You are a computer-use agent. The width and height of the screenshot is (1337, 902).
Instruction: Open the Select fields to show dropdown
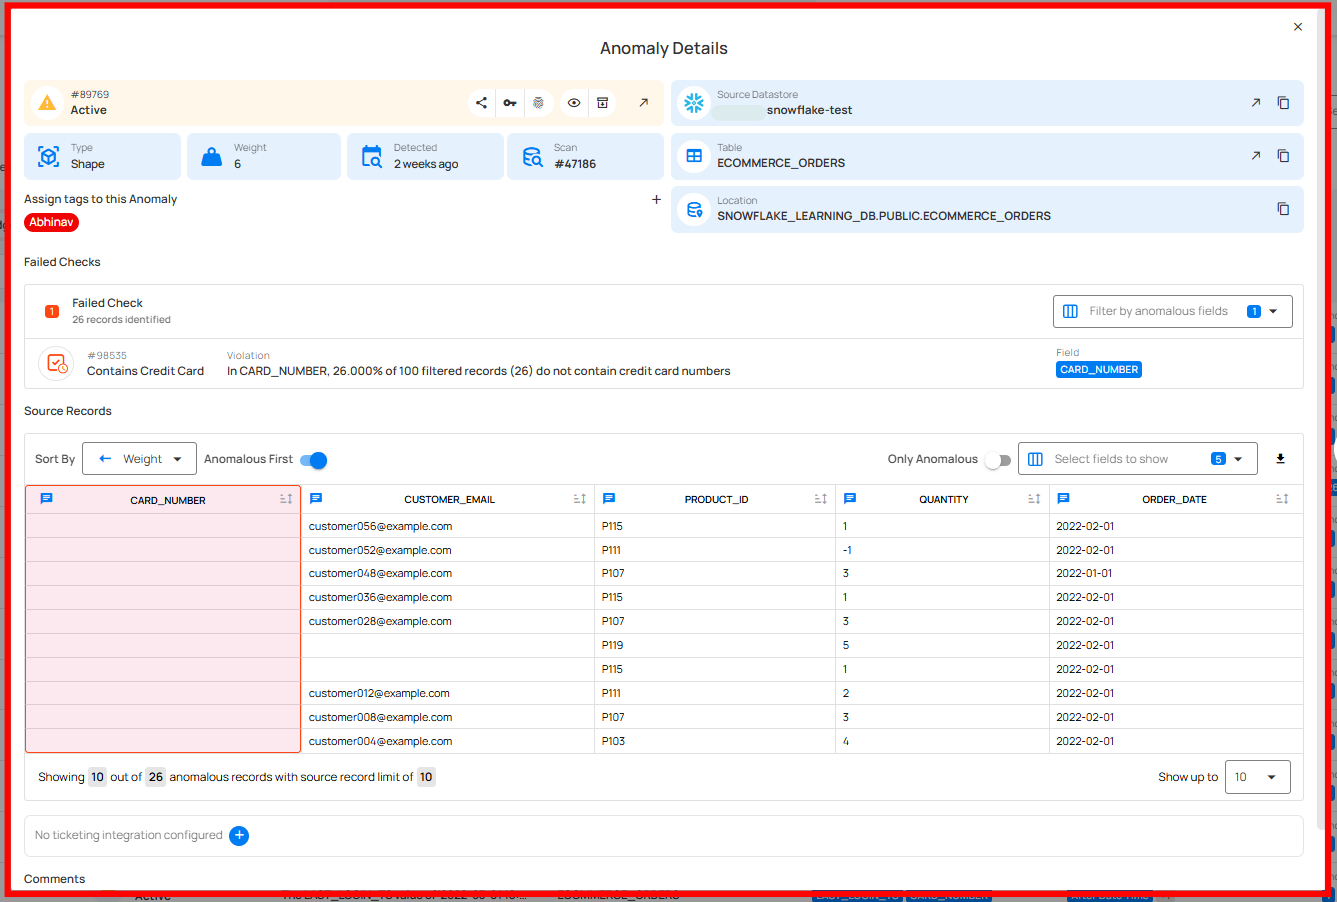[1137, 459]
